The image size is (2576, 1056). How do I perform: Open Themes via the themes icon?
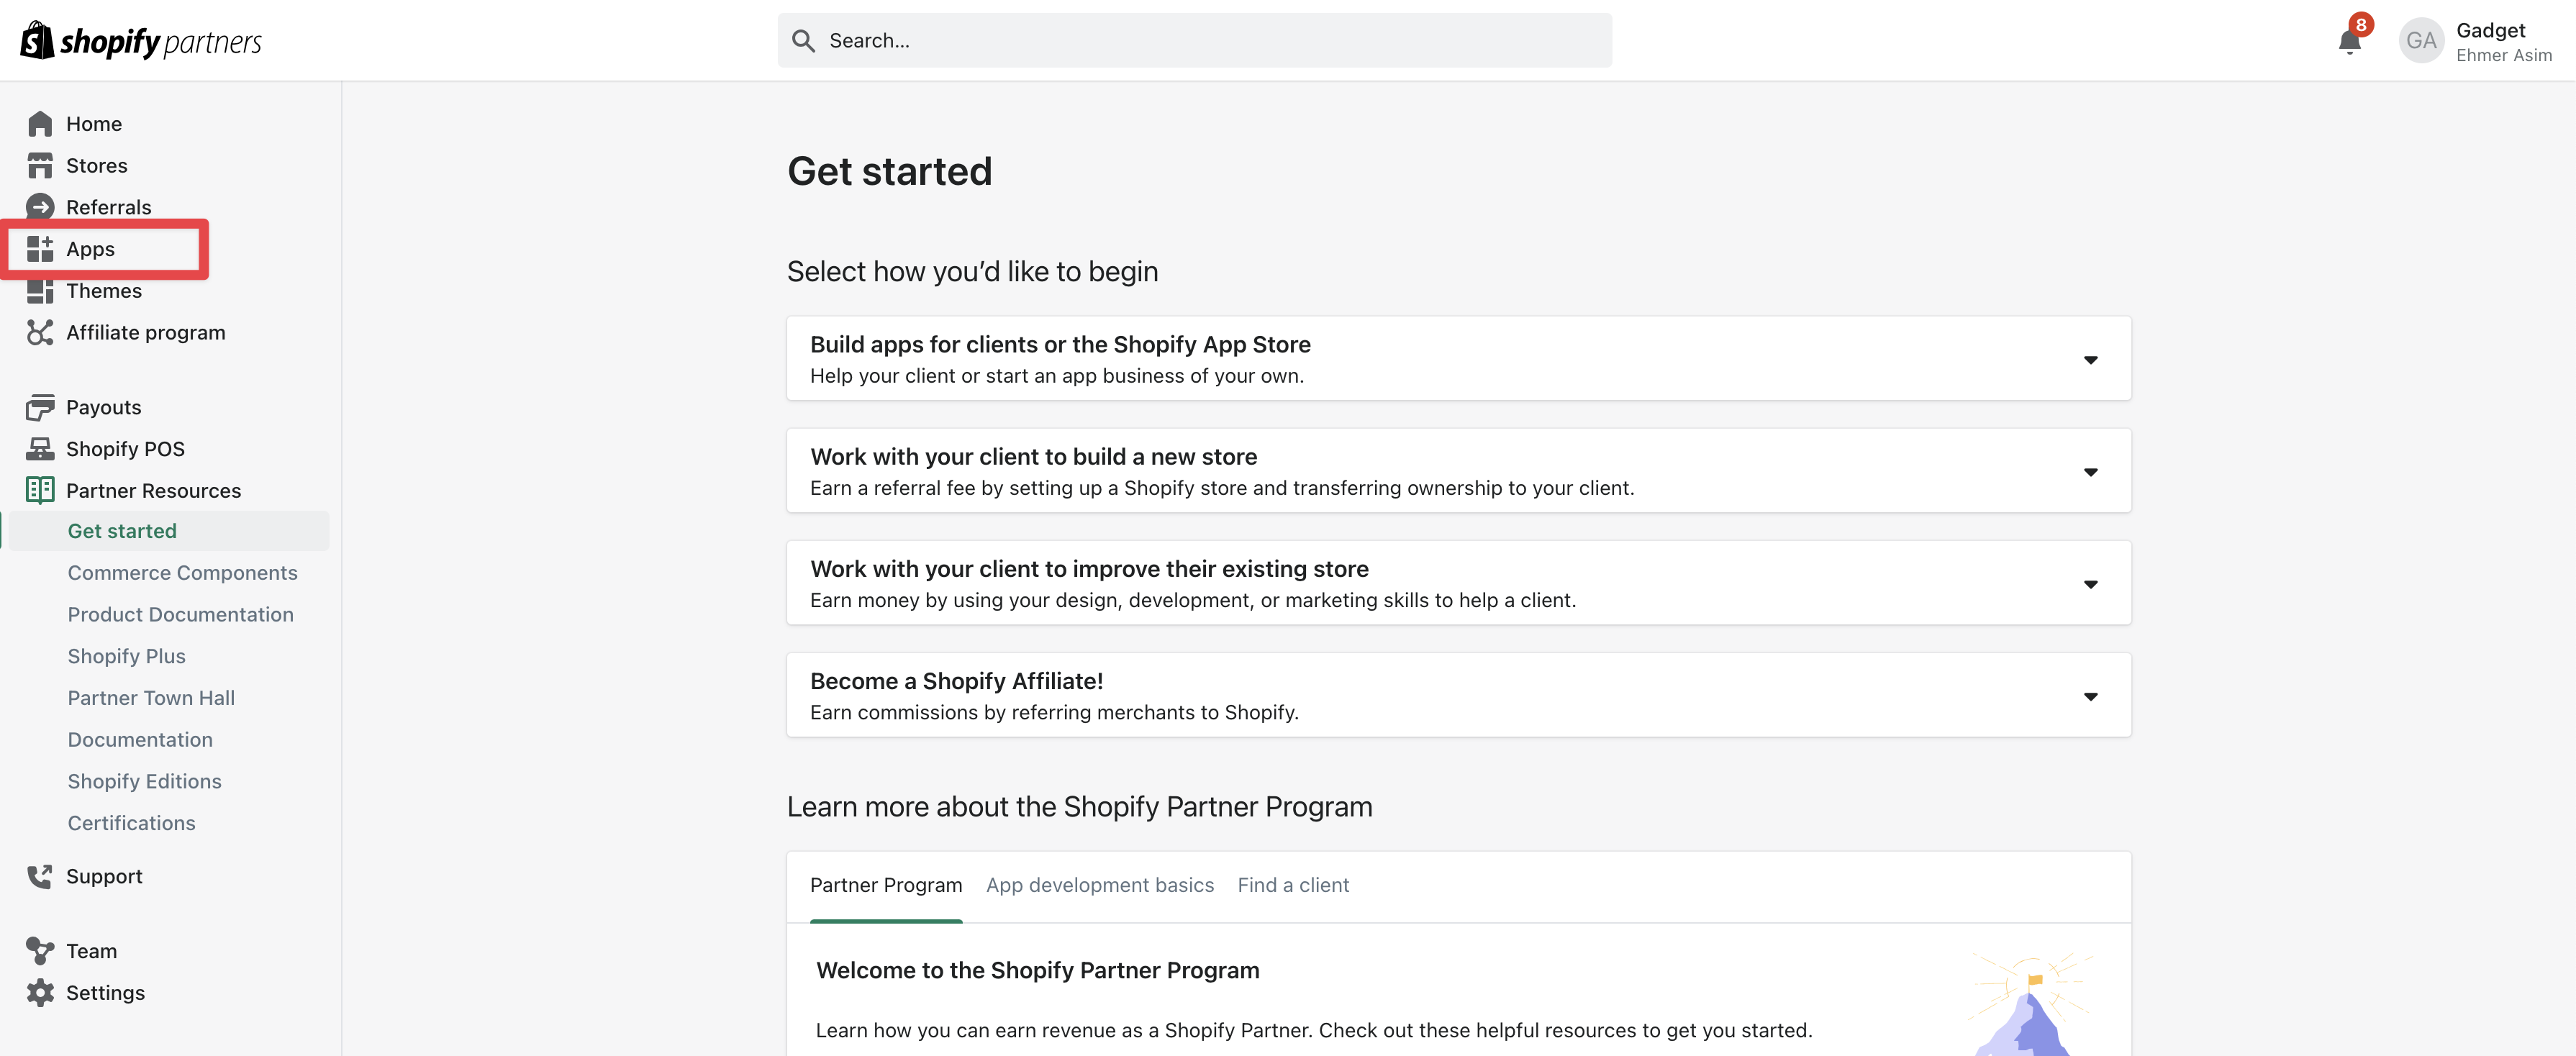[40, 290]
